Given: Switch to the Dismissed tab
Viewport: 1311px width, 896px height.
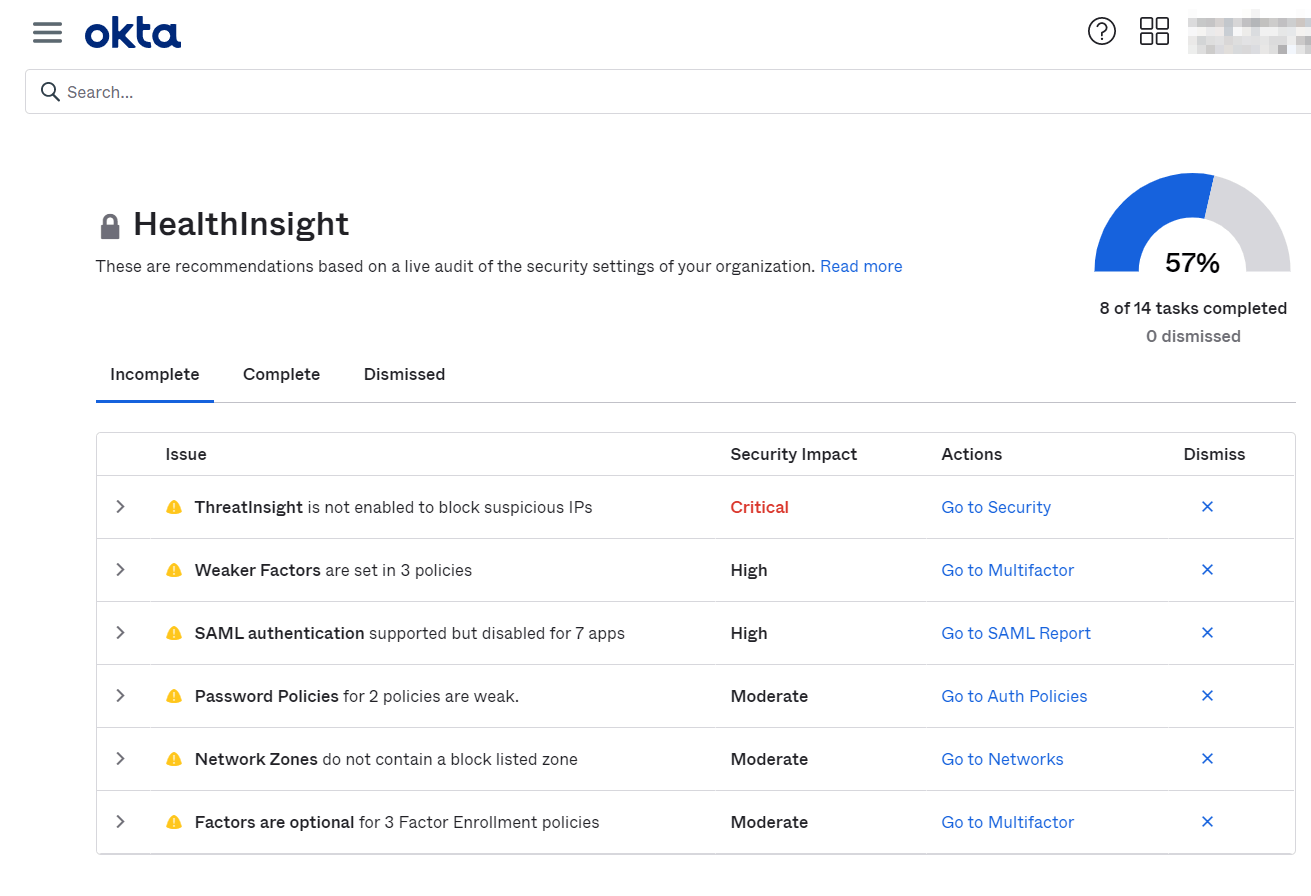Looking at the screenshot, I should click(404, 374).
